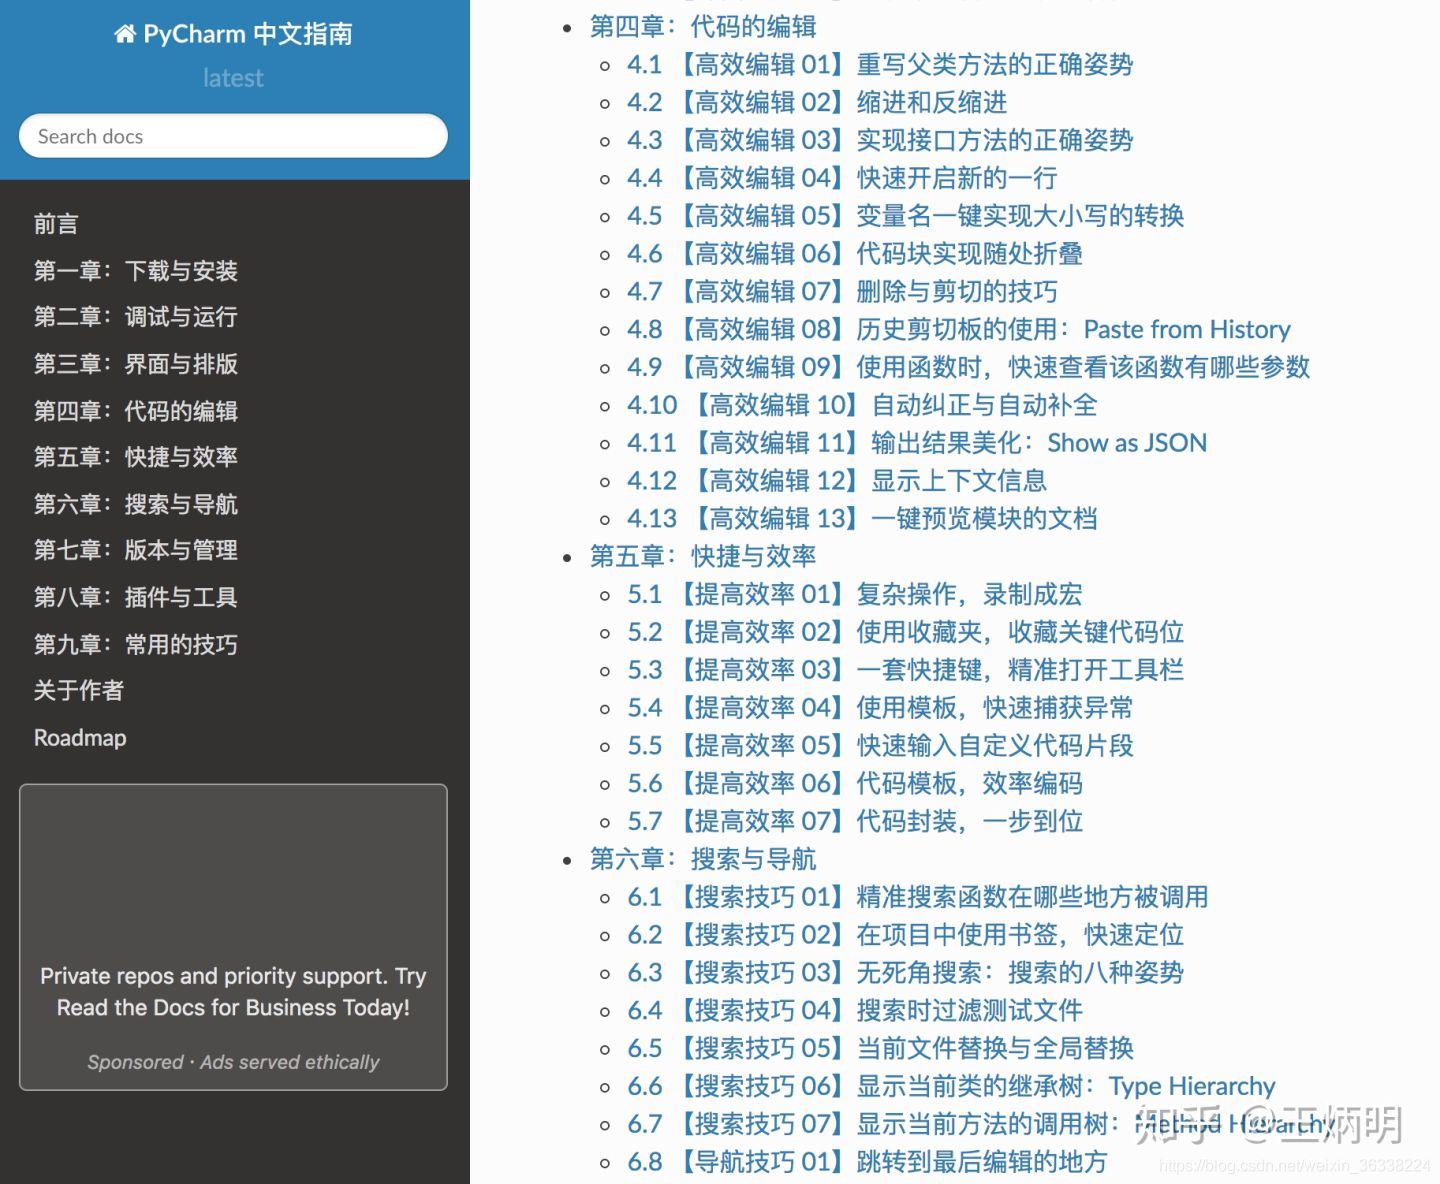The image size is (1440, 1184).
Task: Open link 5.3 一套快捷键，精准打开工具栏
Action: pos(906,670)
